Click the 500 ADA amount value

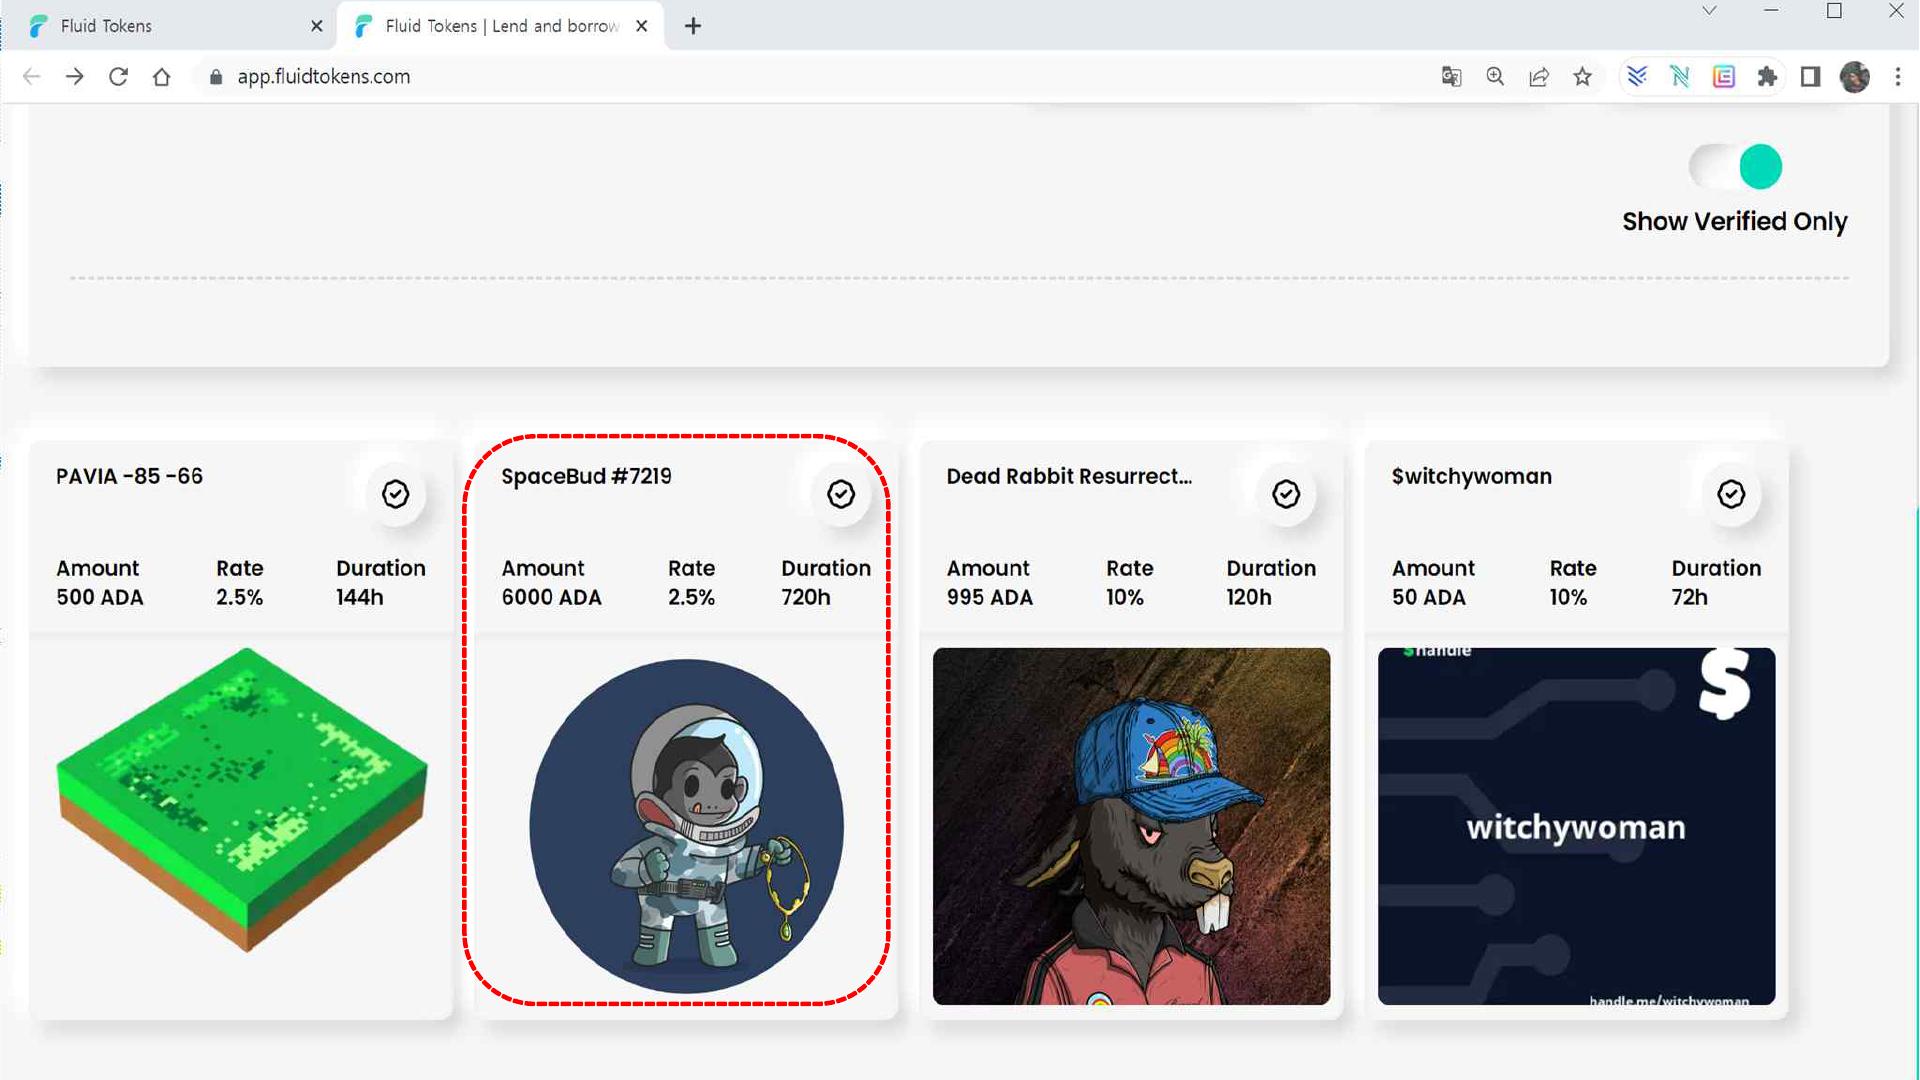click(x=99, y=597)
